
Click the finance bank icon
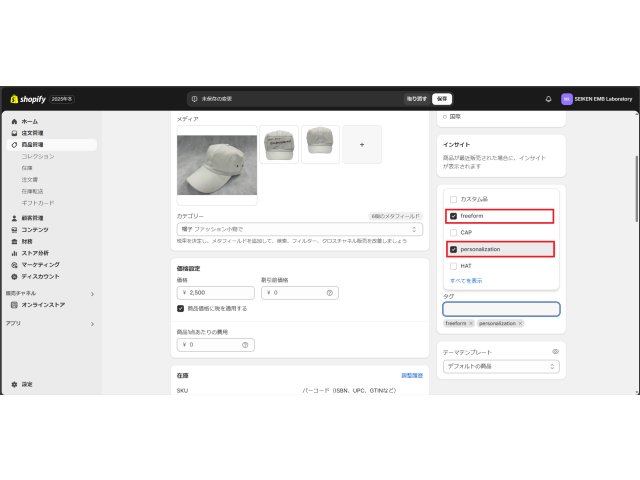[14, 242]
